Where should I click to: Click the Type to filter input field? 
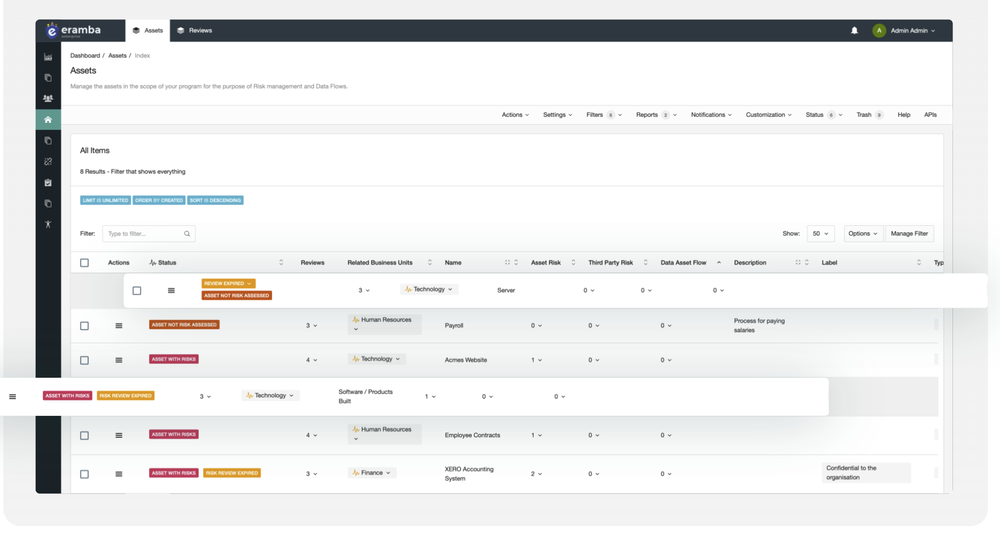point(149,233)
